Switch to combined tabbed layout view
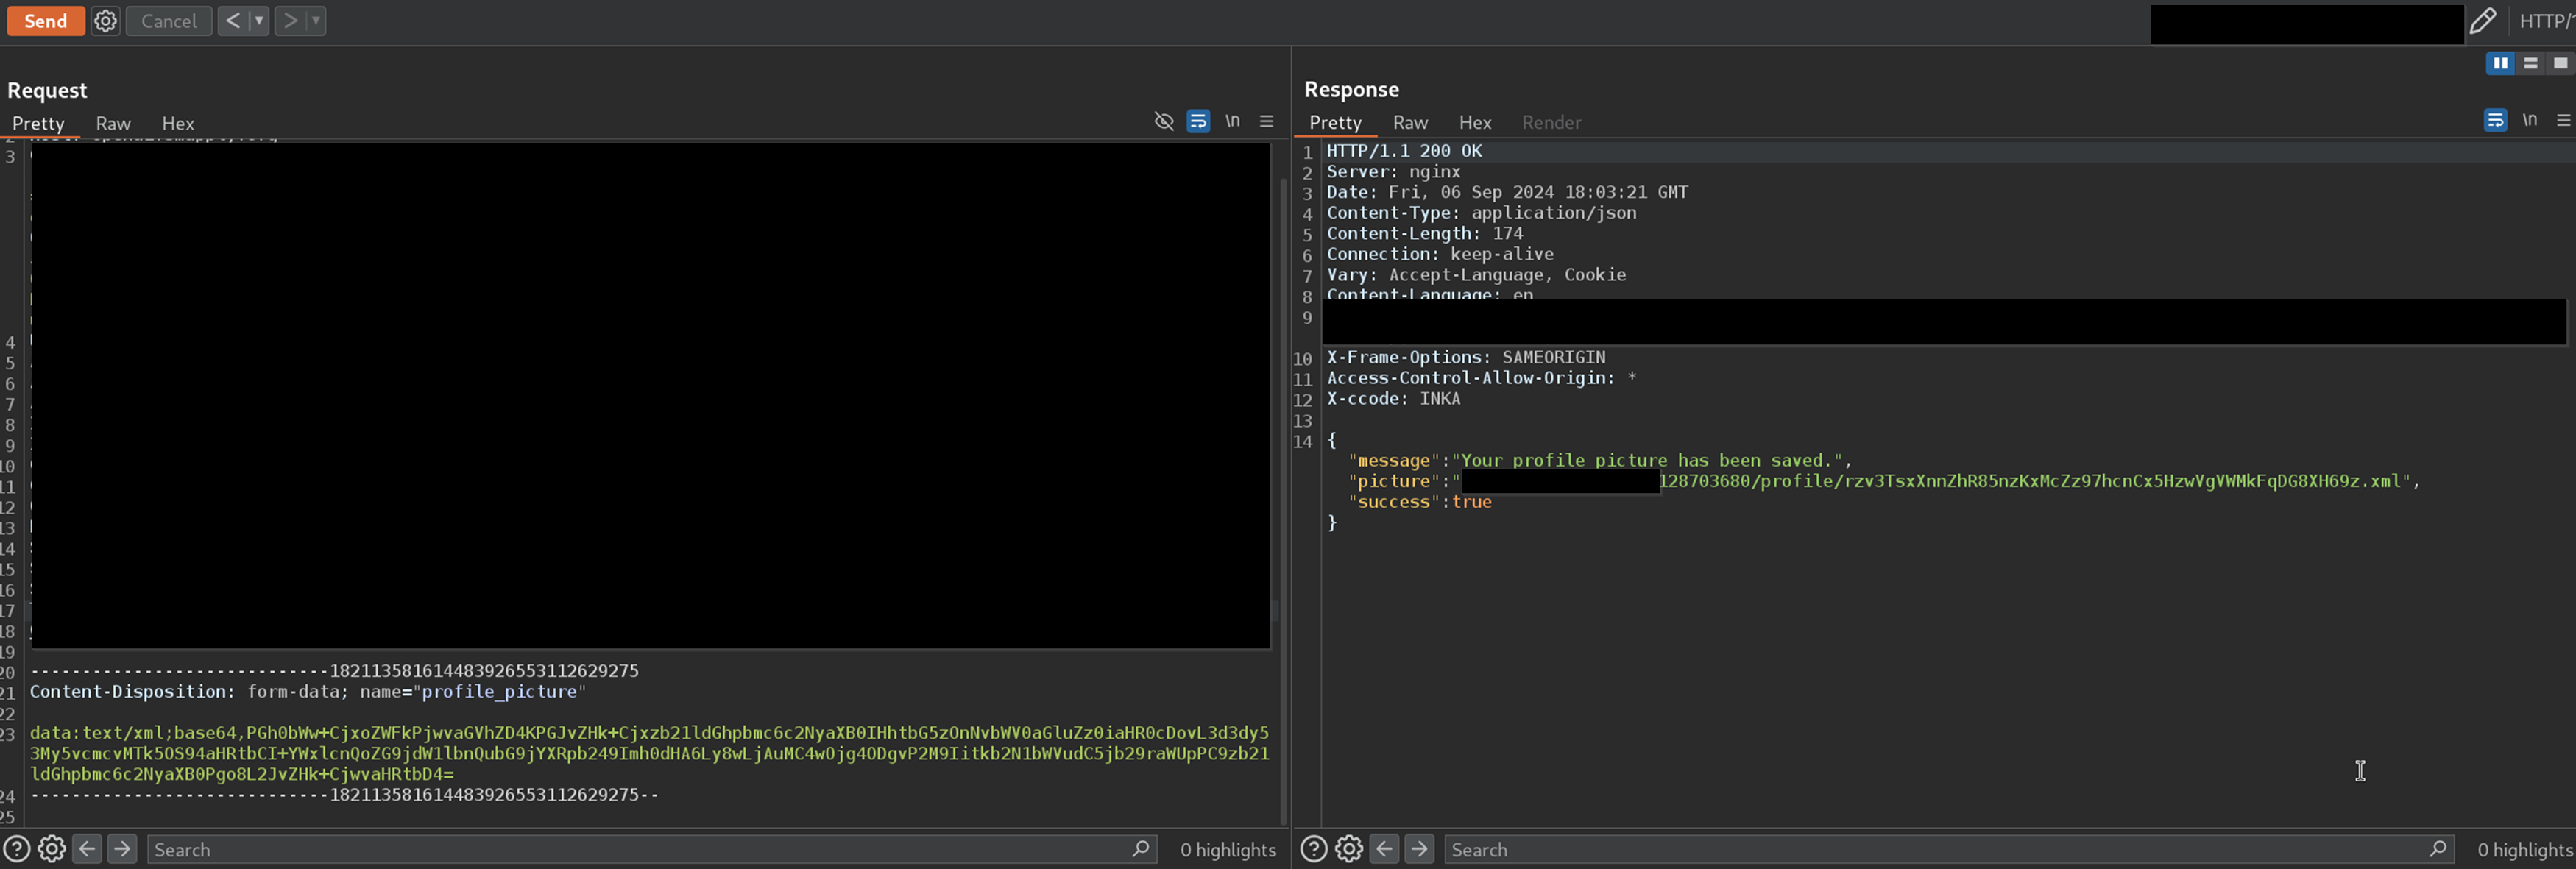 coord(2560,63)
